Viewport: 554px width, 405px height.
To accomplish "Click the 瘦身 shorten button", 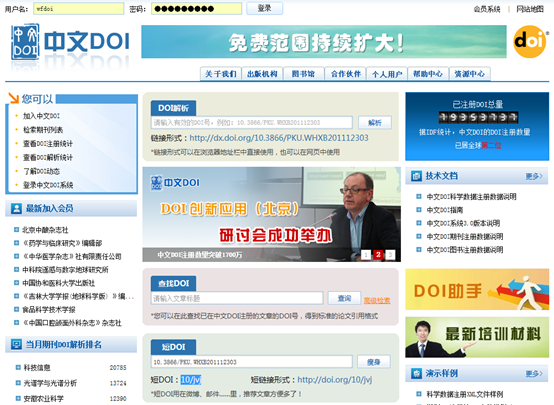I will [x=373, y=362].
